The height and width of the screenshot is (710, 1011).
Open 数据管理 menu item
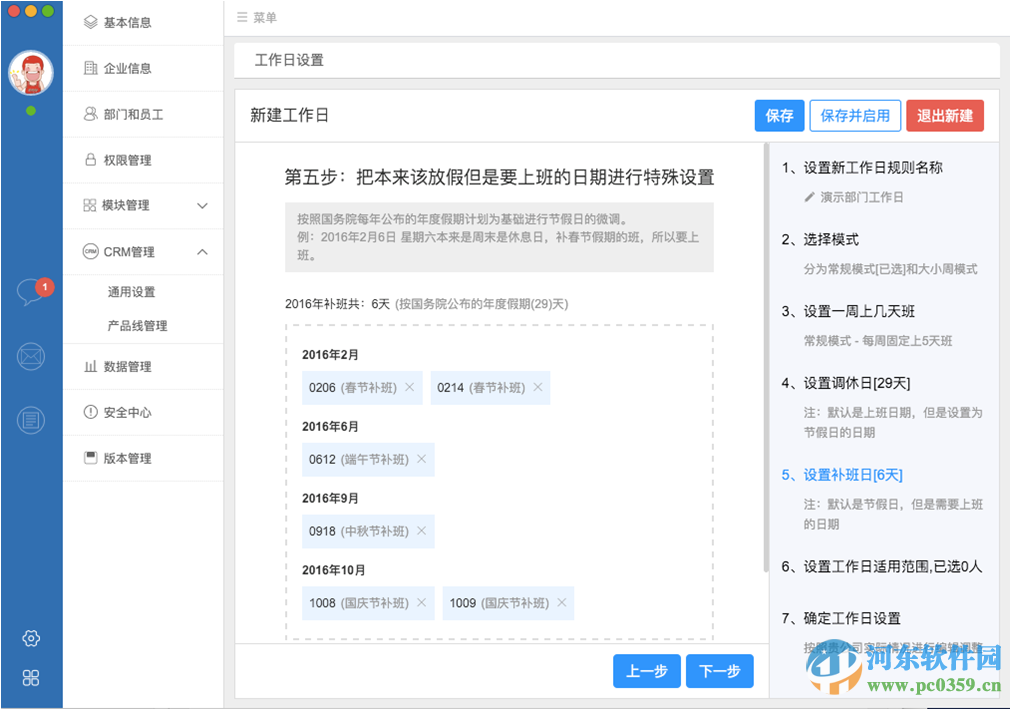(143, 366)
